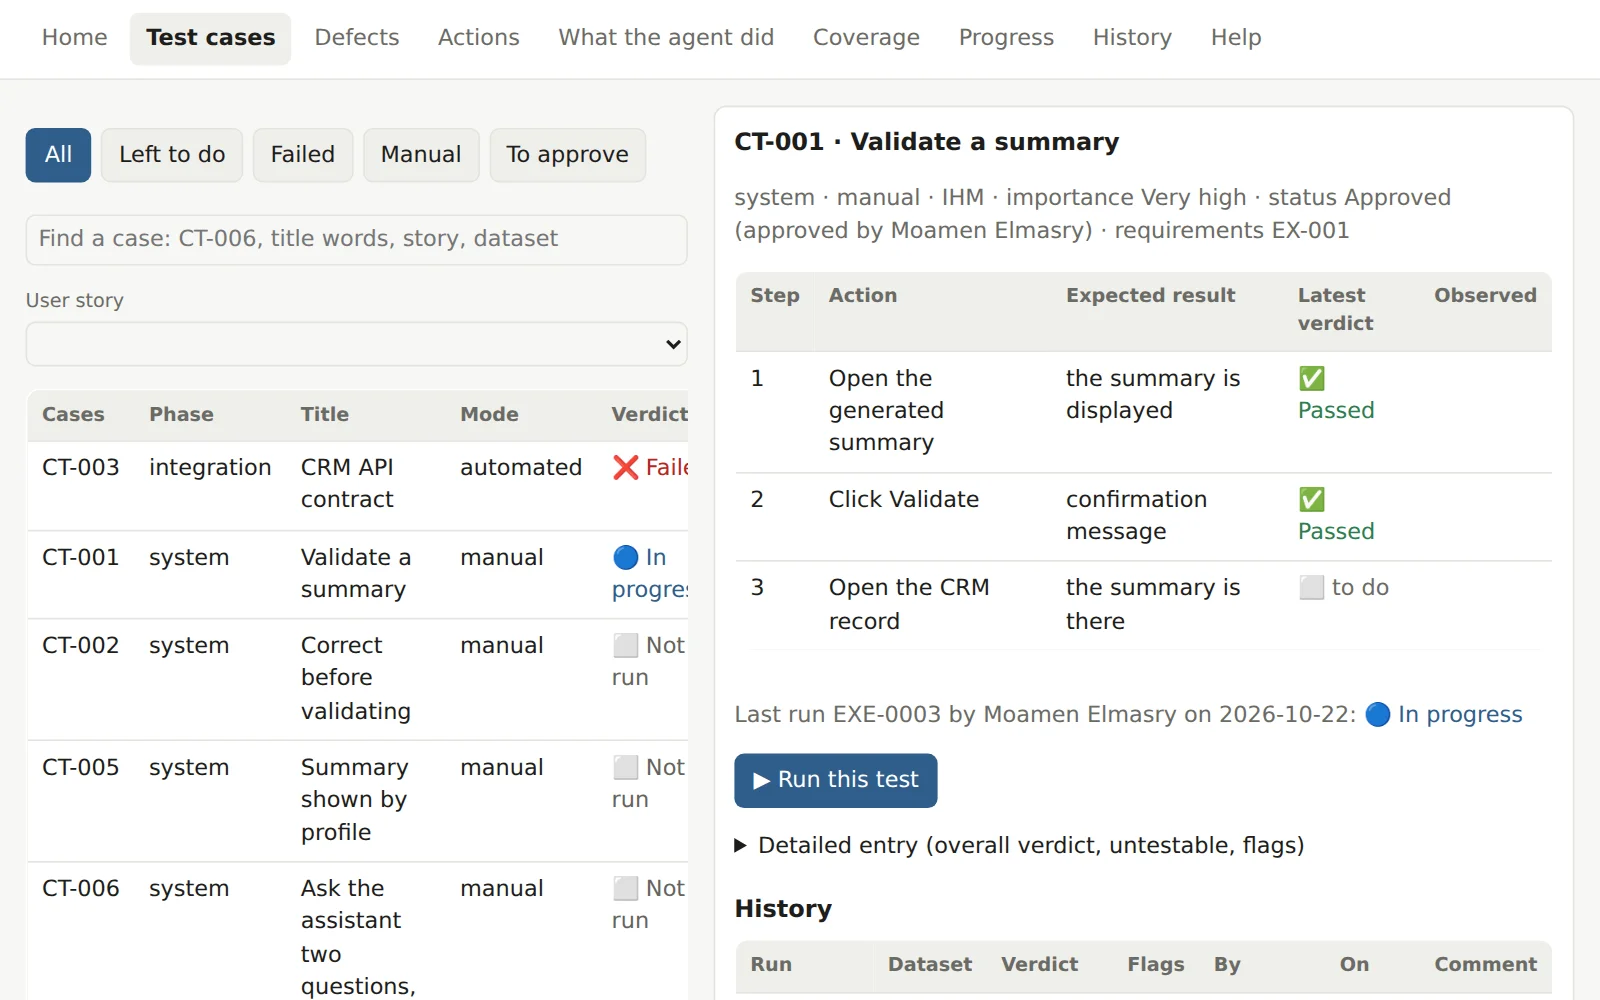Click the Title column header

point(325,414)
